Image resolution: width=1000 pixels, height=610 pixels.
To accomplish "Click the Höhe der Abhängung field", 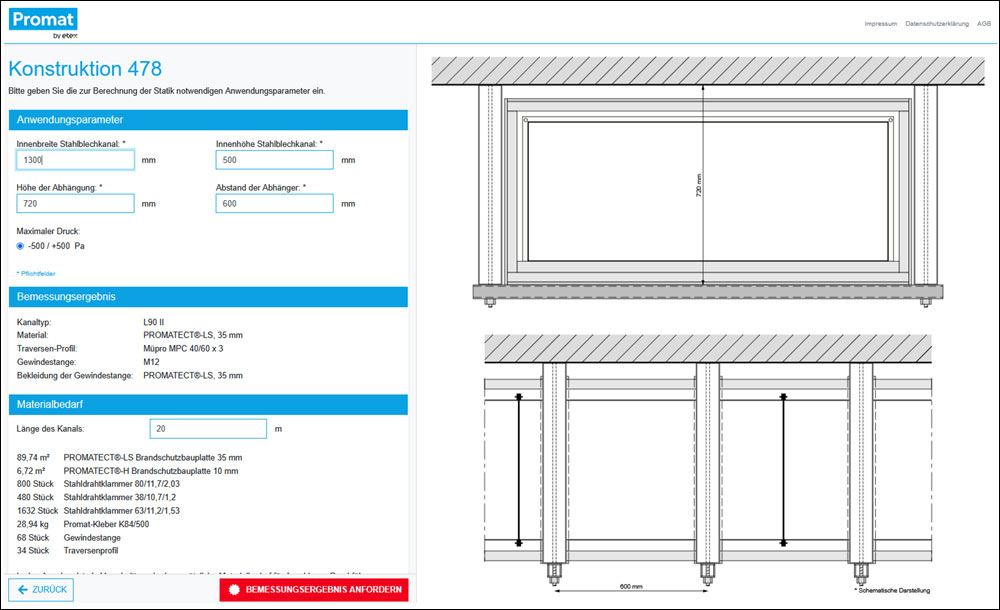I will coord(75,204).
